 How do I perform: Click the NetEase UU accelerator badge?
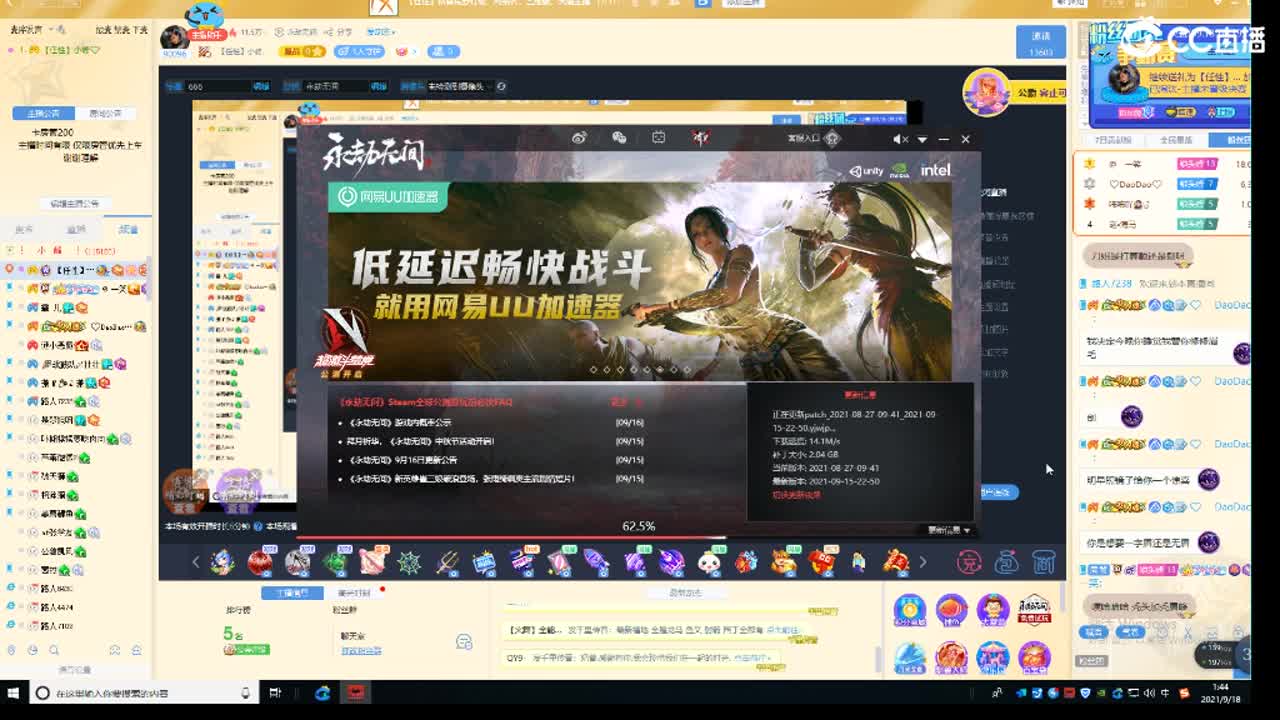pyautogui.click(x=388, y=197)
